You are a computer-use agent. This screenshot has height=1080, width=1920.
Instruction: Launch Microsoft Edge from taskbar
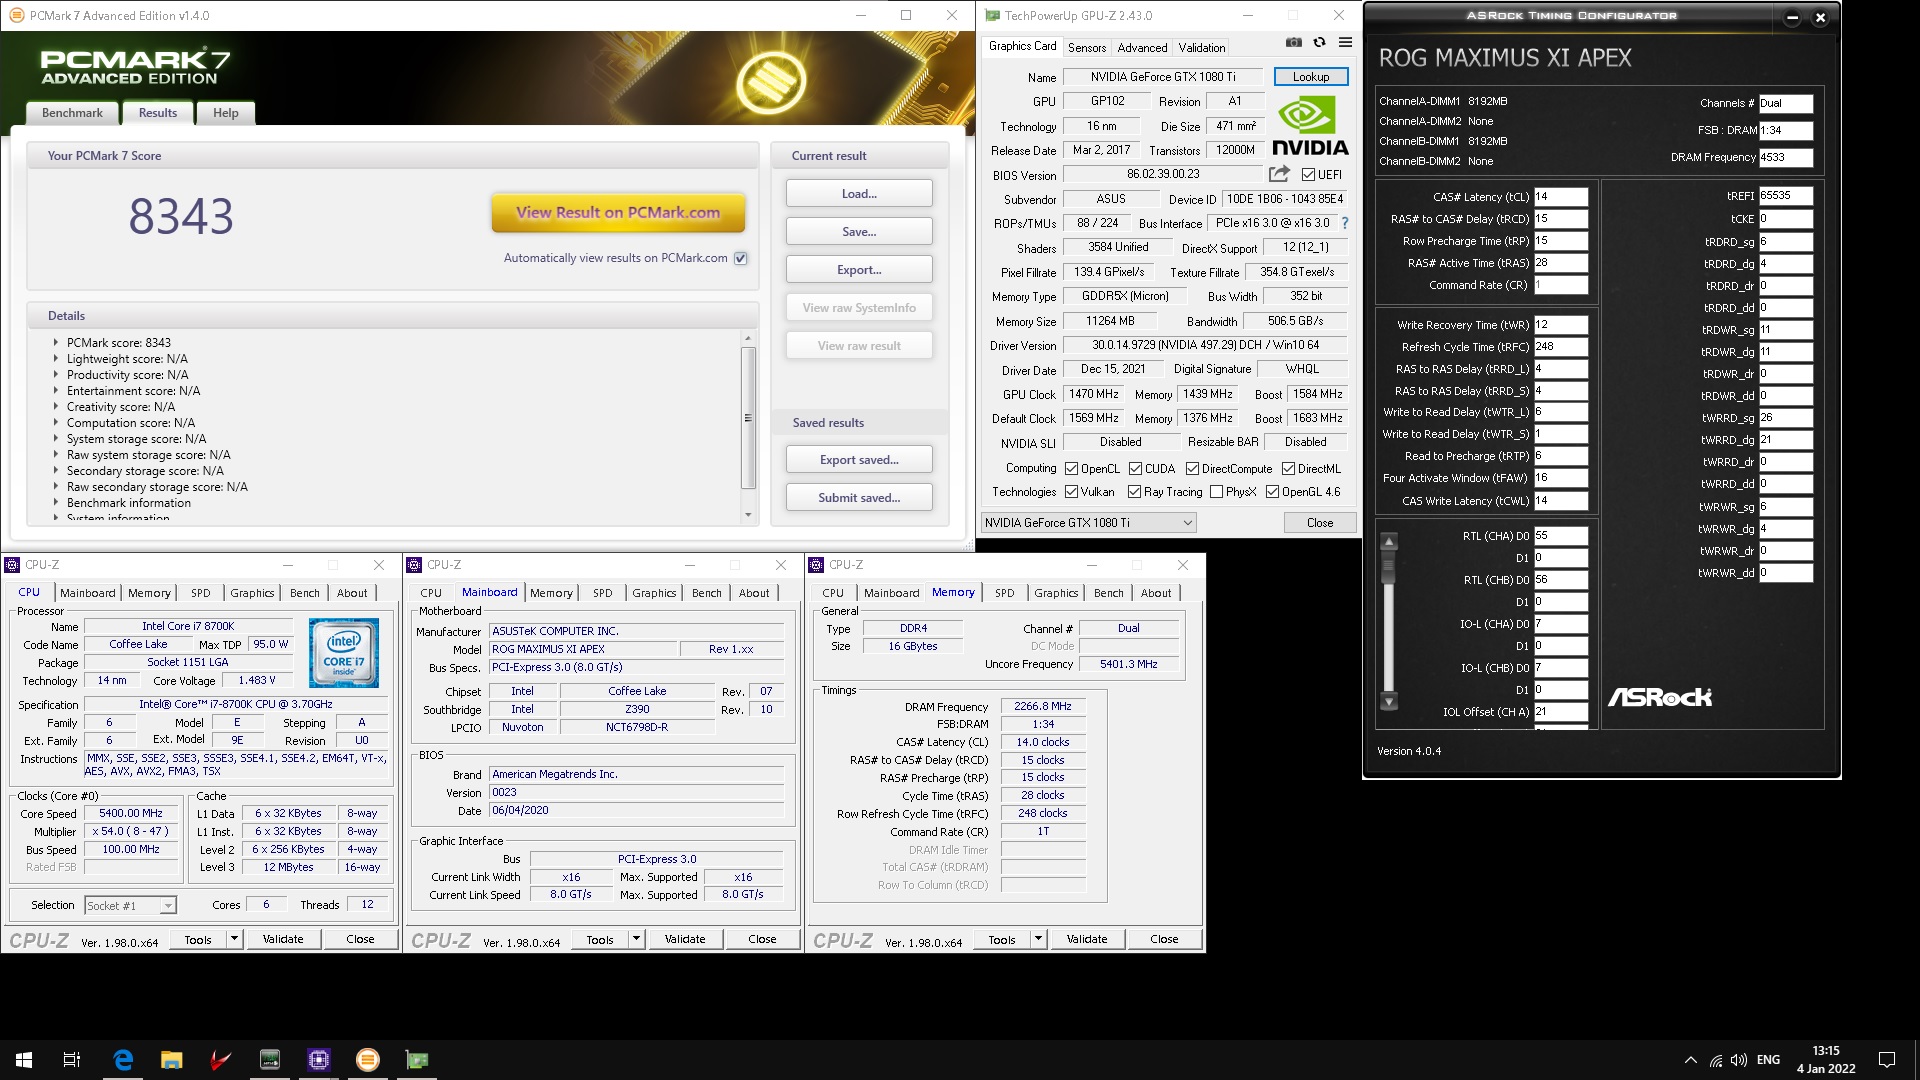click(123, 1060)
